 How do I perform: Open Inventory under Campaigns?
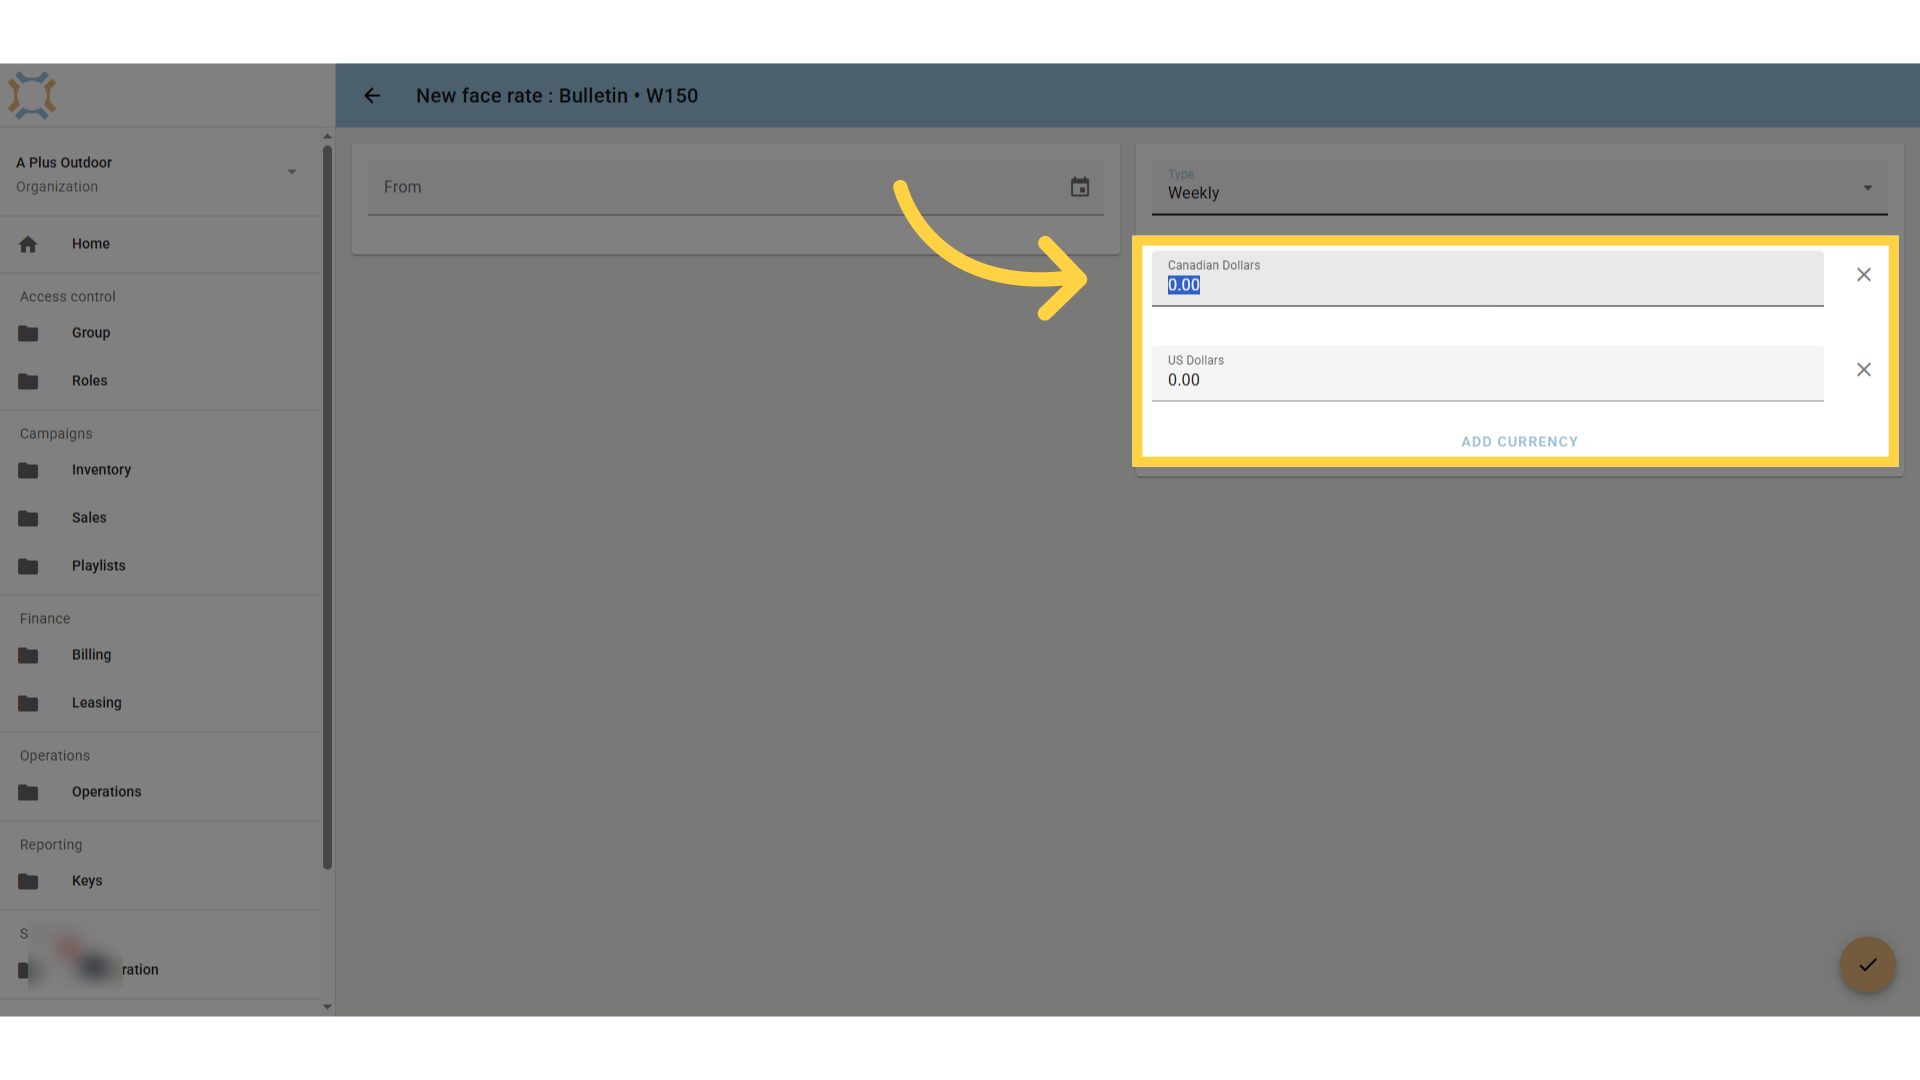tap(160, 470)
